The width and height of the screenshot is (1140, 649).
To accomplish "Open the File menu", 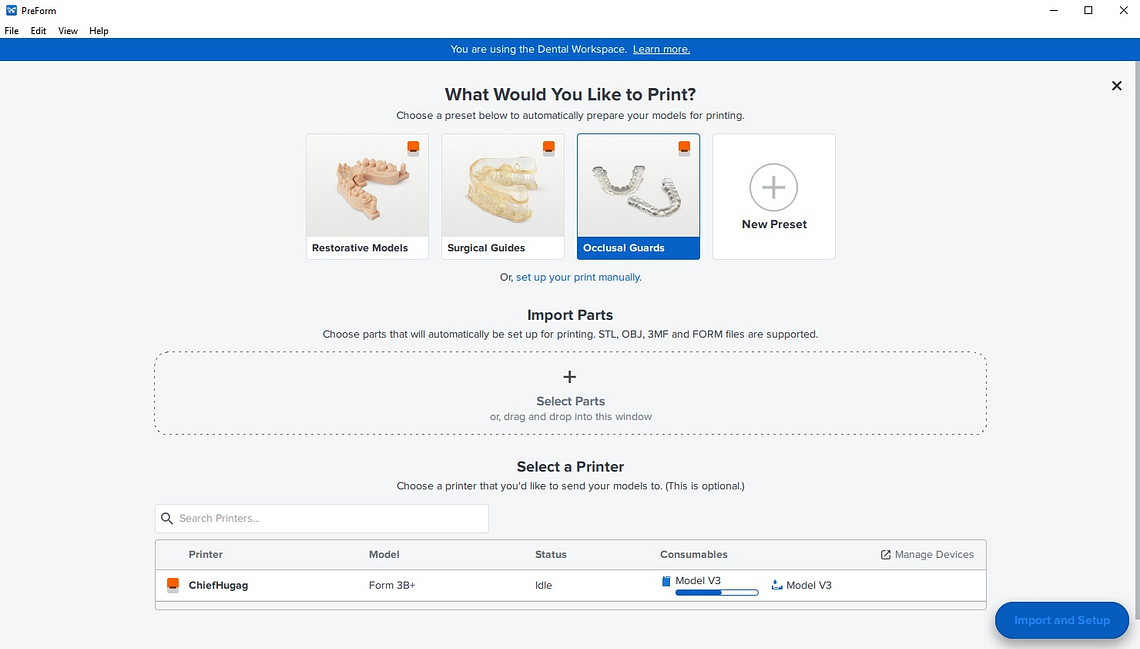I will (12, 31).
